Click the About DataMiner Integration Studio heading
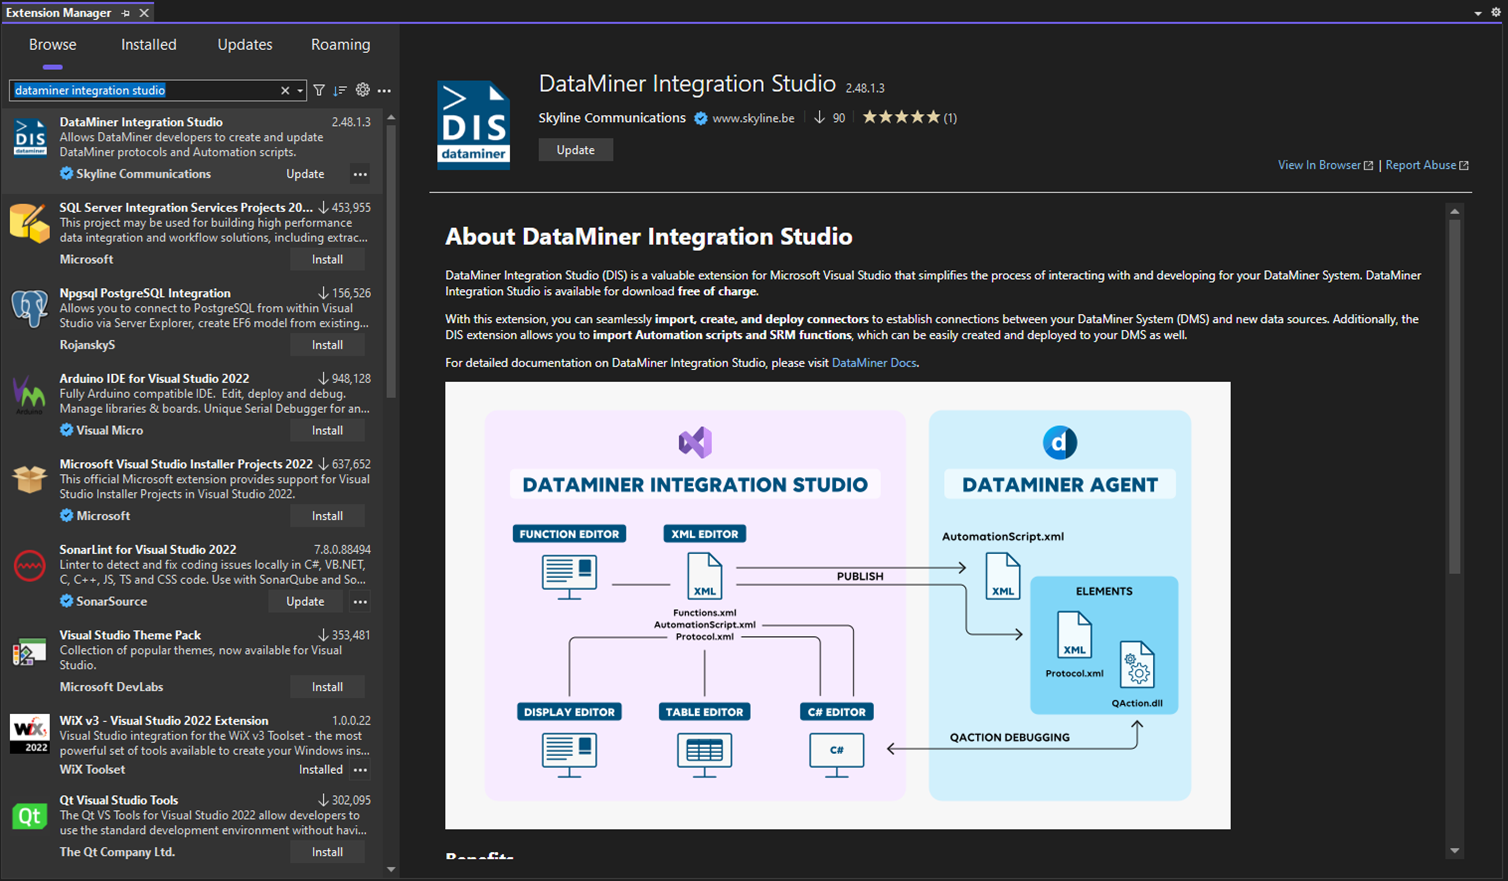Image resolution: width=1508 pixels, height=881 pixels. (x=649, y=237)
